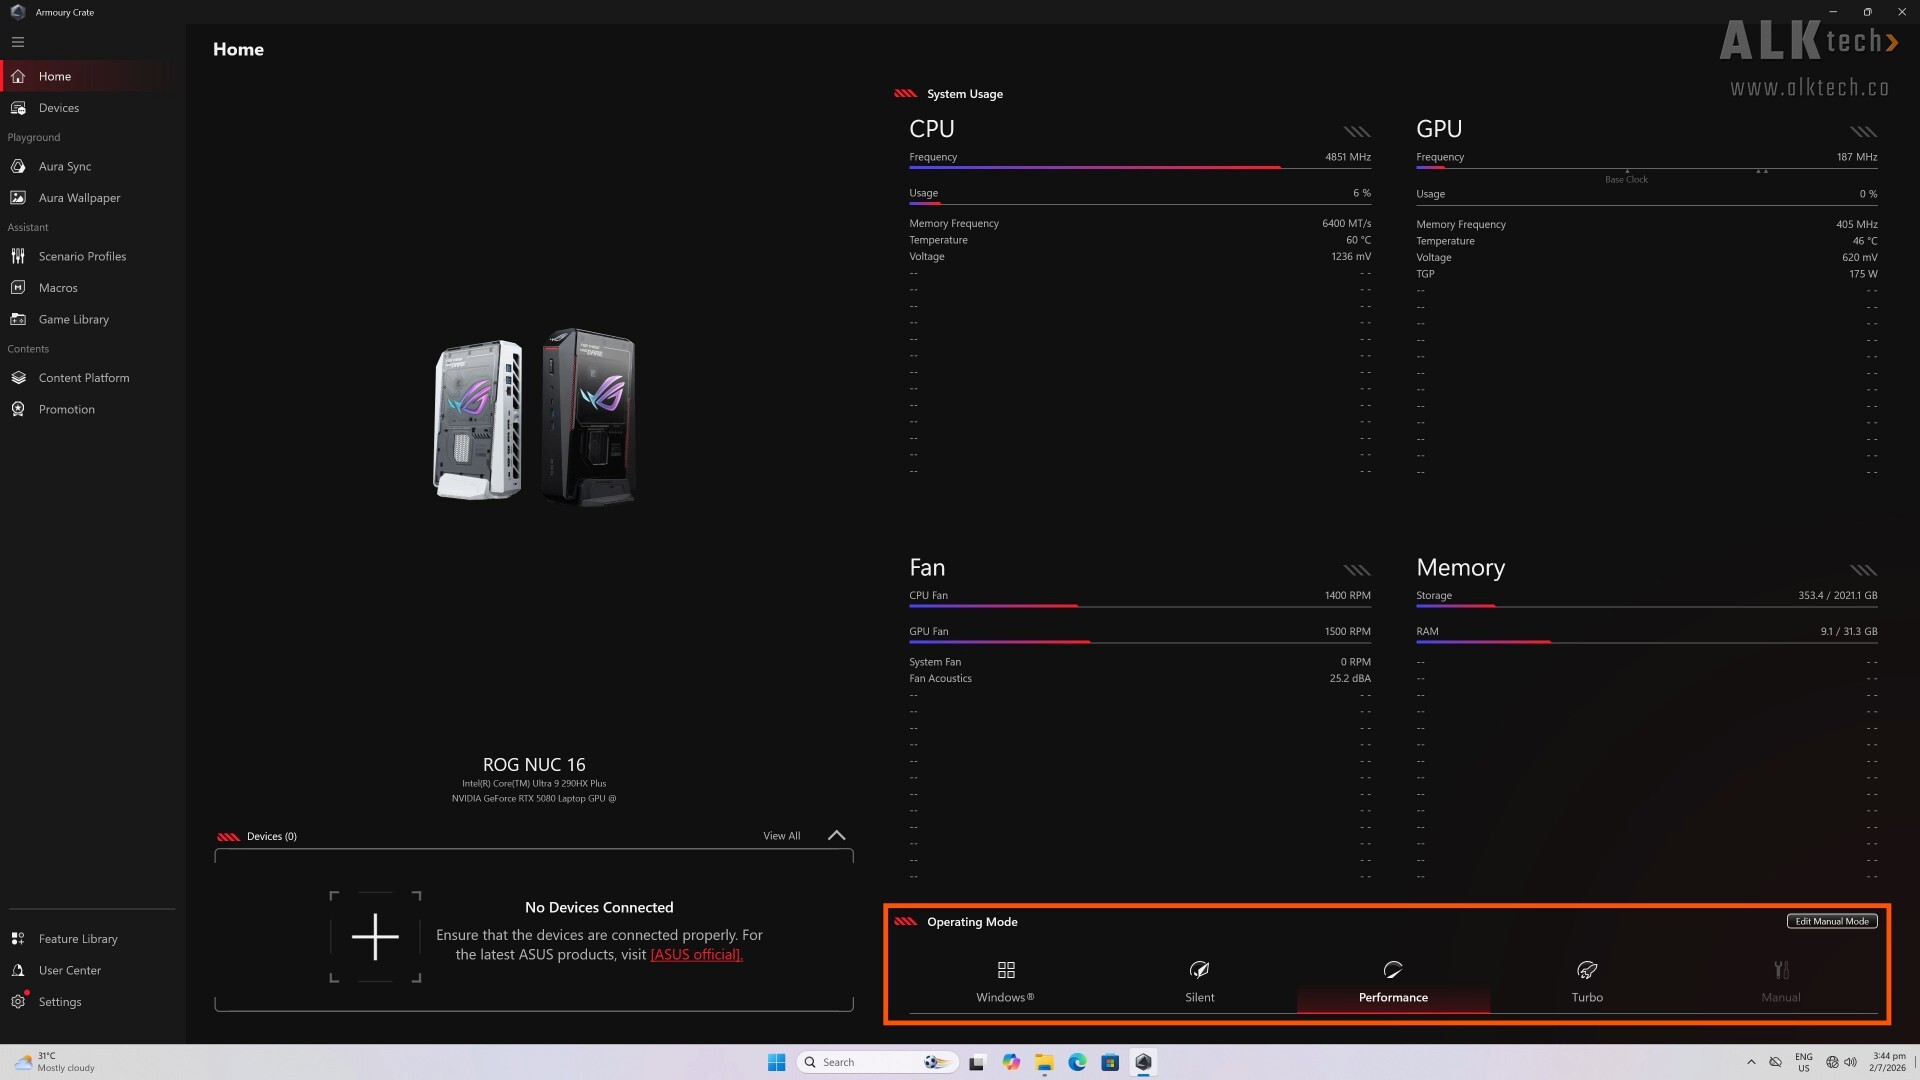Click the Fan panel stripe icon
This screenshot has height=1080, width=1920.
[1357, 570]
